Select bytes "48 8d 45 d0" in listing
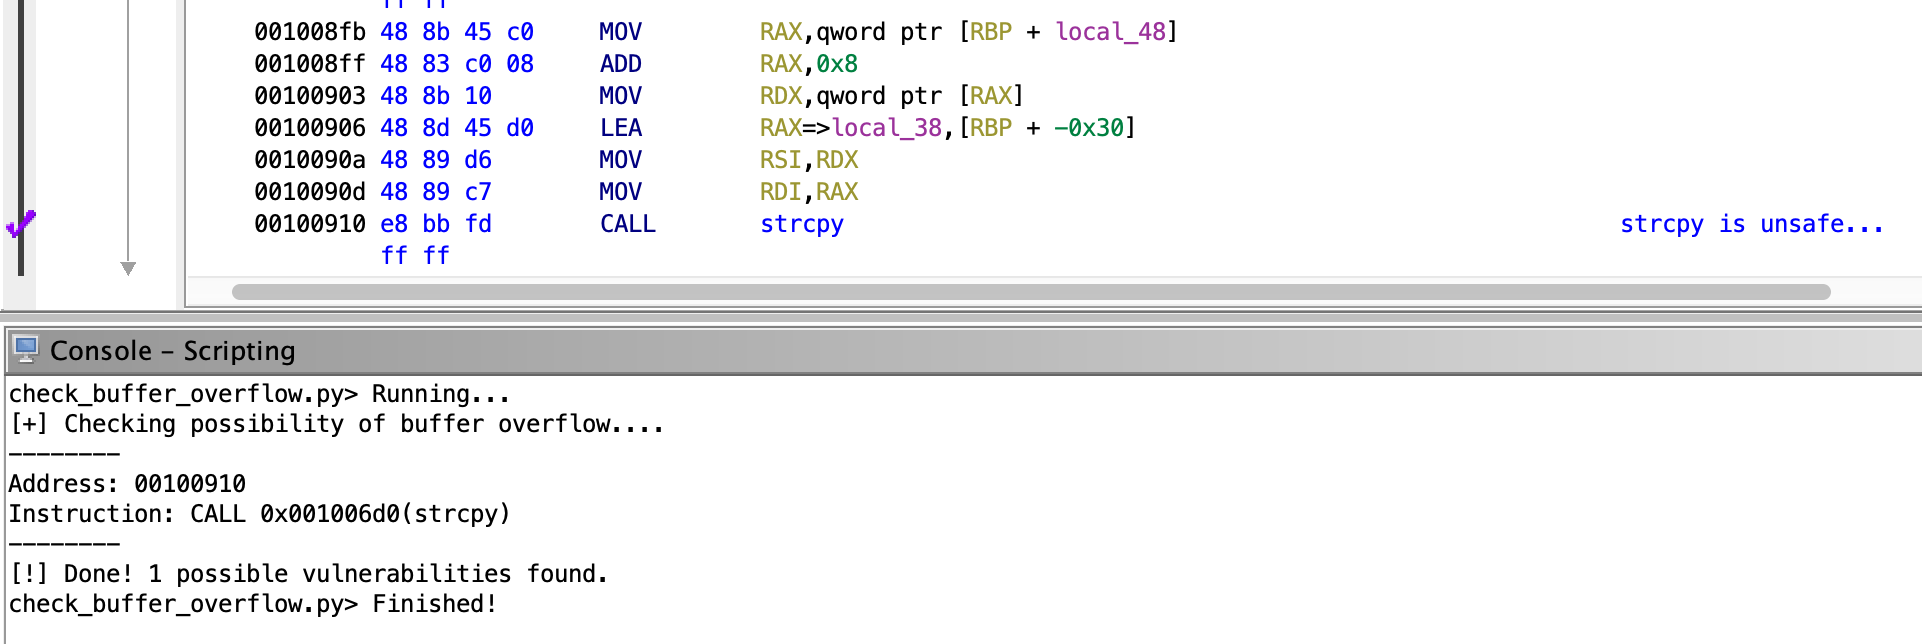 (456, 128)
